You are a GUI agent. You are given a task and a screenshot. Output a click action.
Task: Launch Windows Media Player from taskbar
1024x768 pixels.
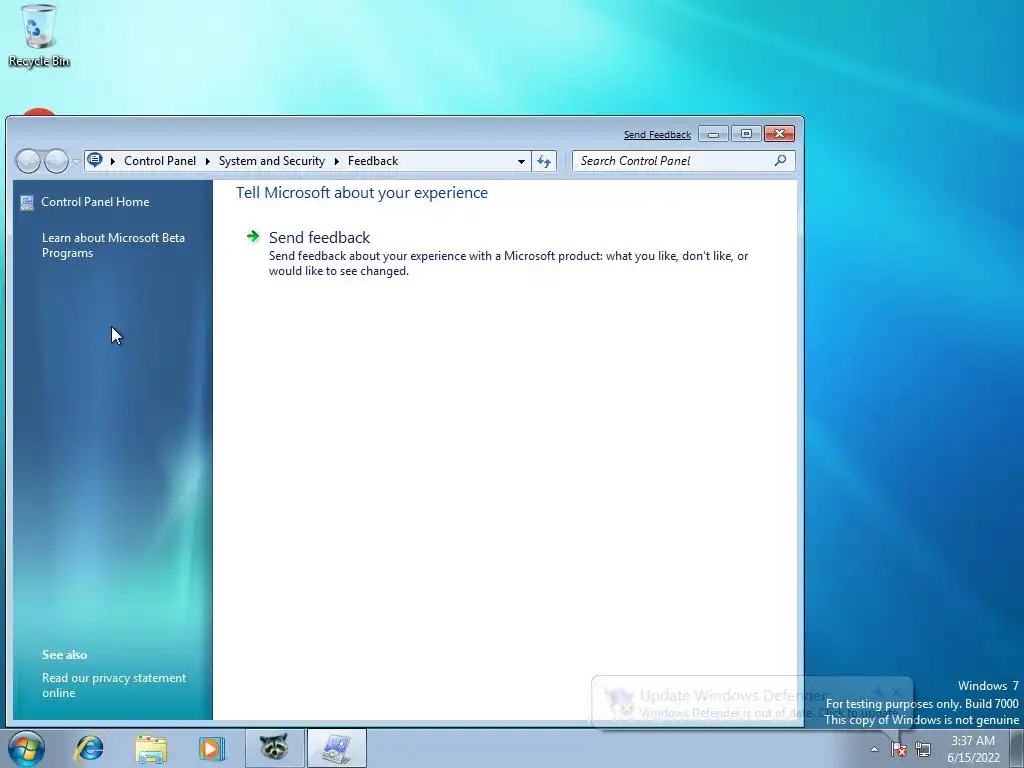pyautogui.click(x=211, y=748)
